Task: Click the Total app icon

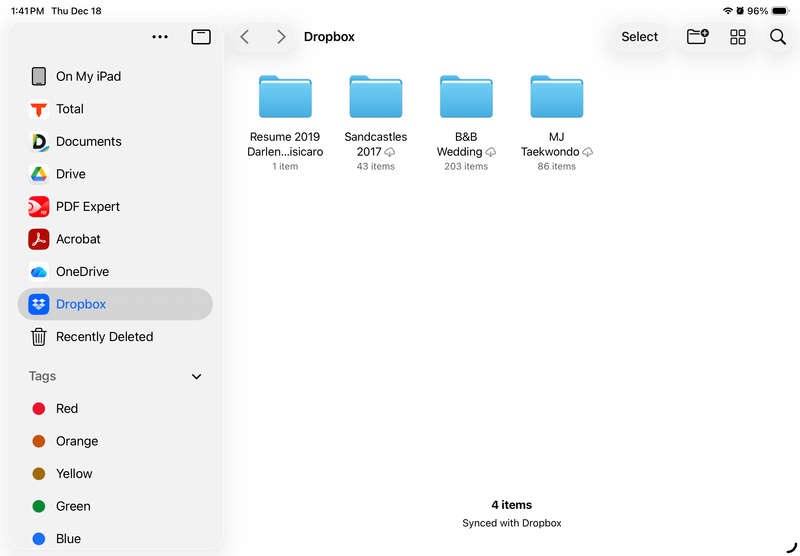Action: 39,109
